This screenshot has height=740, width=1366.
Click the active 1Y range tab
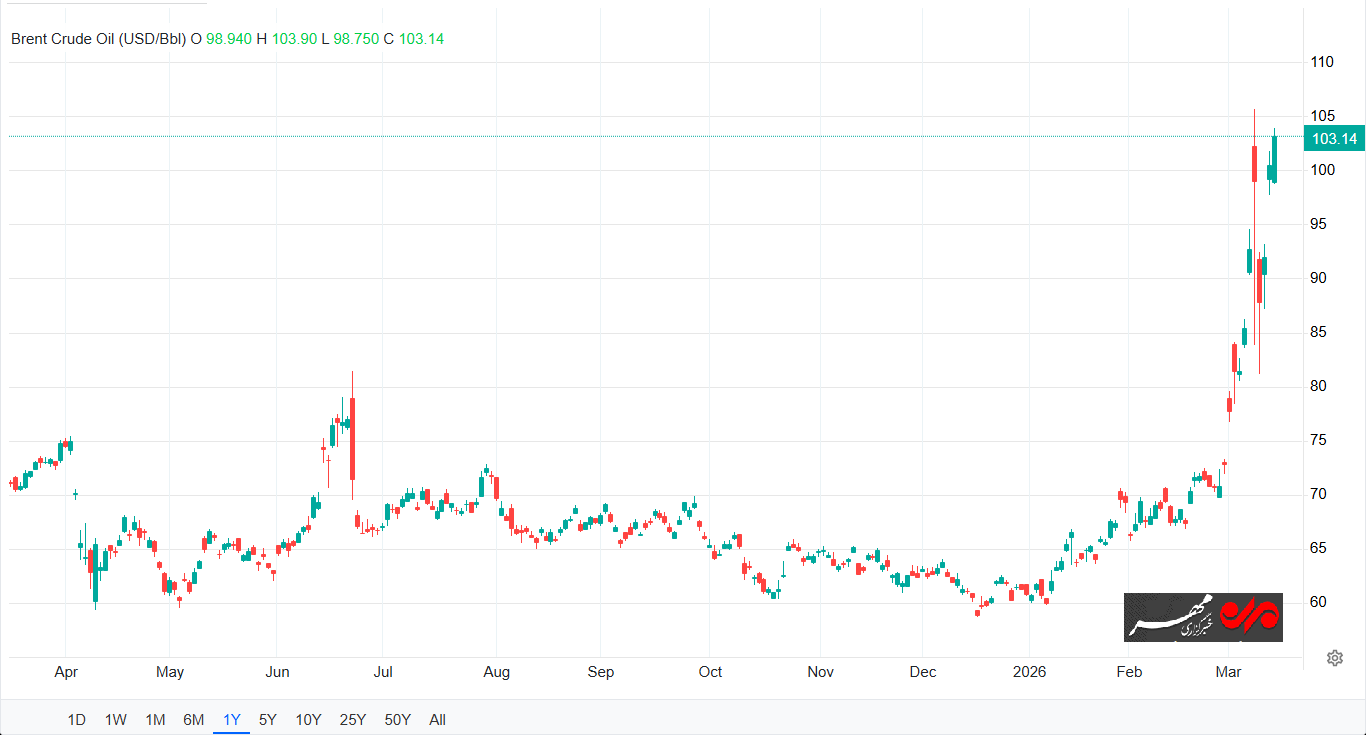(231, 720)
